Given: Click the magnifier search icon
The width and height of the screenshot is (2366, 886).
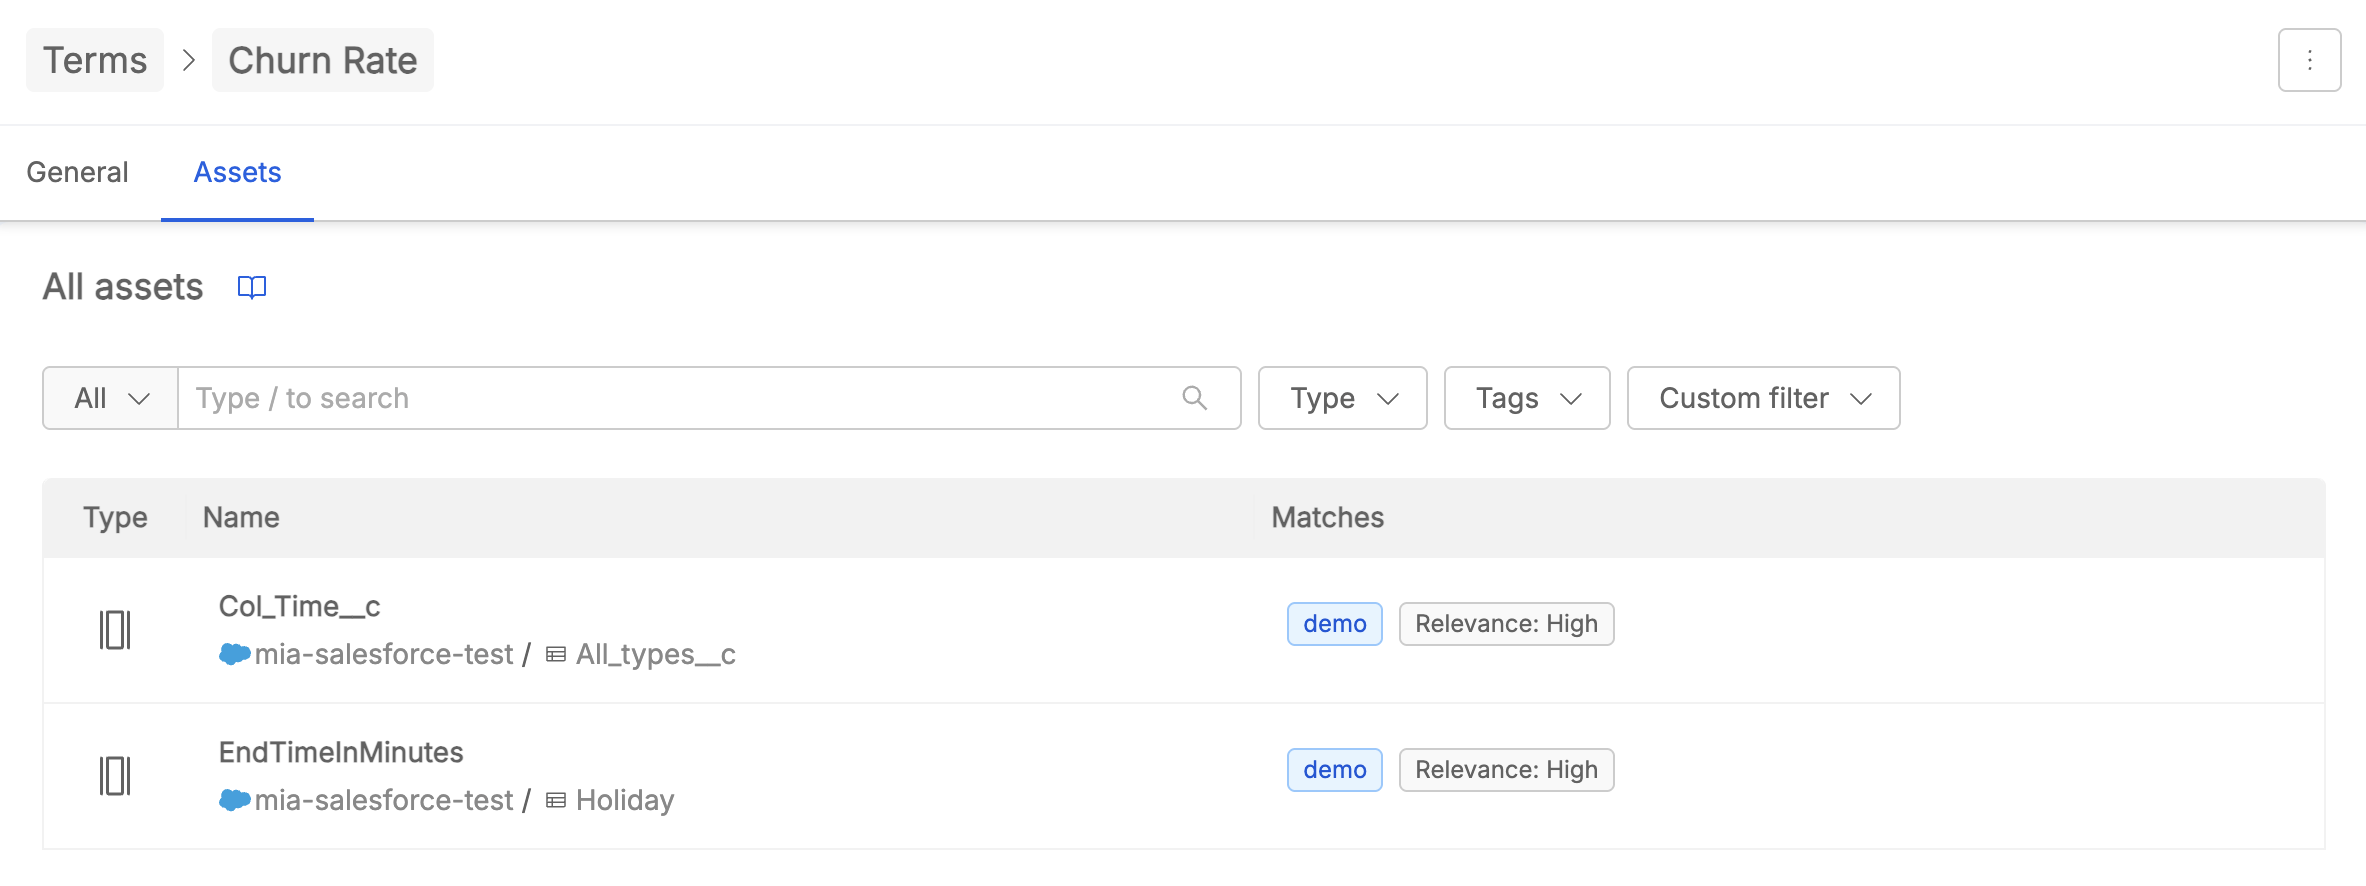Looking at the screenshot, I should coord(1194,398).
